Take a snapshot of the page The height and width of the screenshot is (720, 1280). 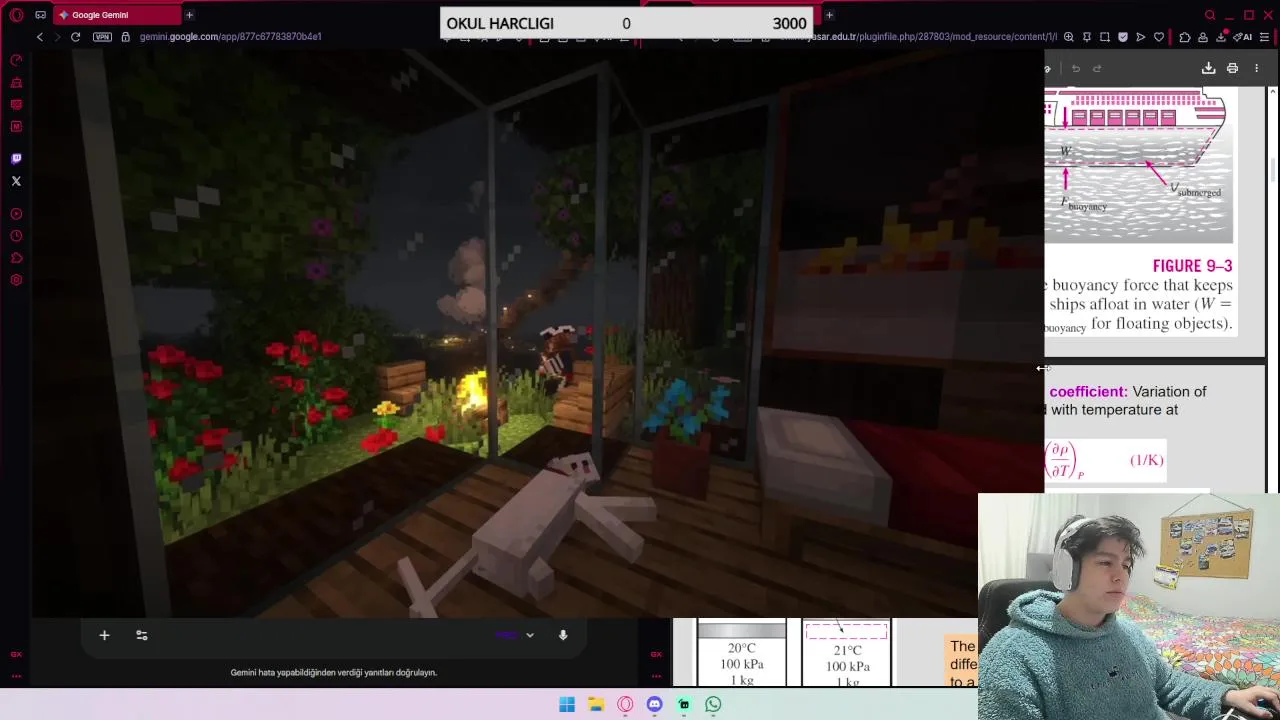click(1105, 37)
